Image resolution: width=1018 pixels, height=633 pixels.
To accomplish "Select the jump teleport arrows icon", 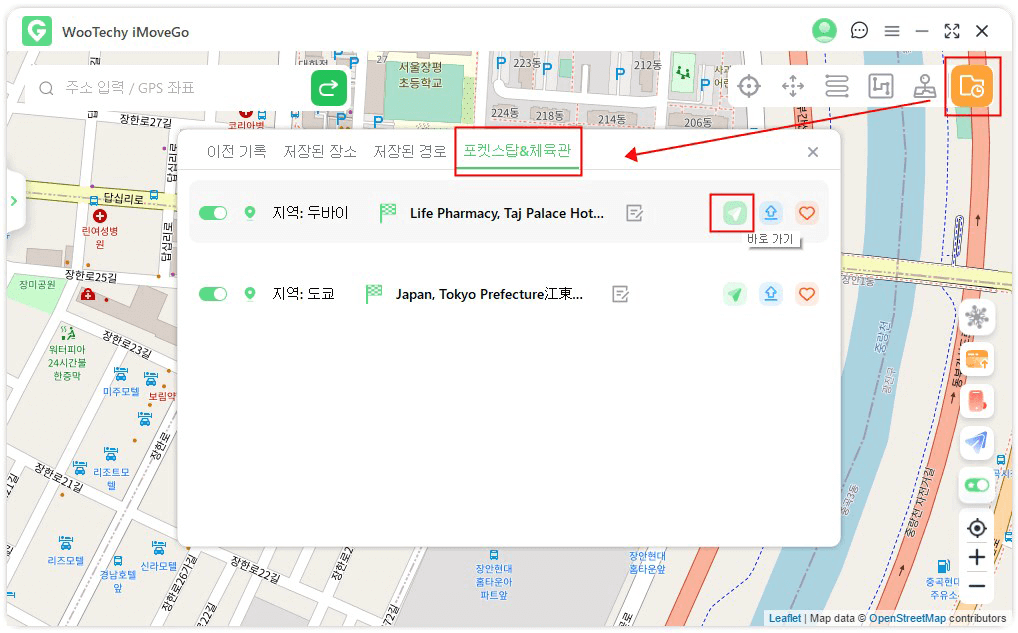I will 793,86.
